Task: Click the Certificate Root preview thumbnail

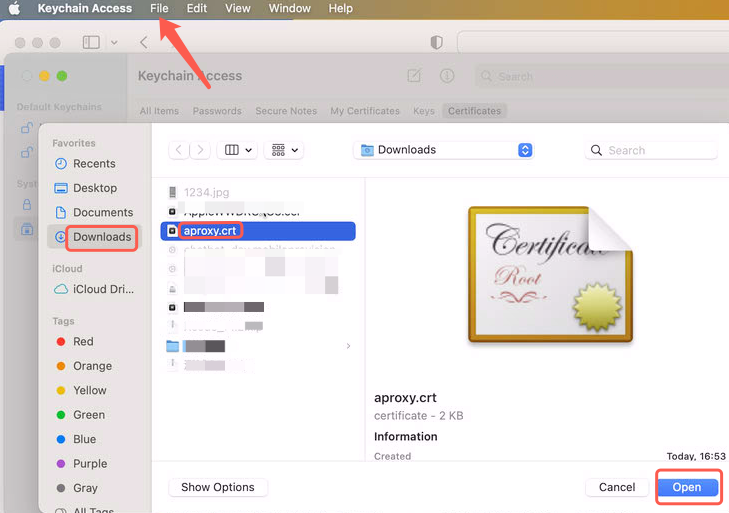Action: 550,274
